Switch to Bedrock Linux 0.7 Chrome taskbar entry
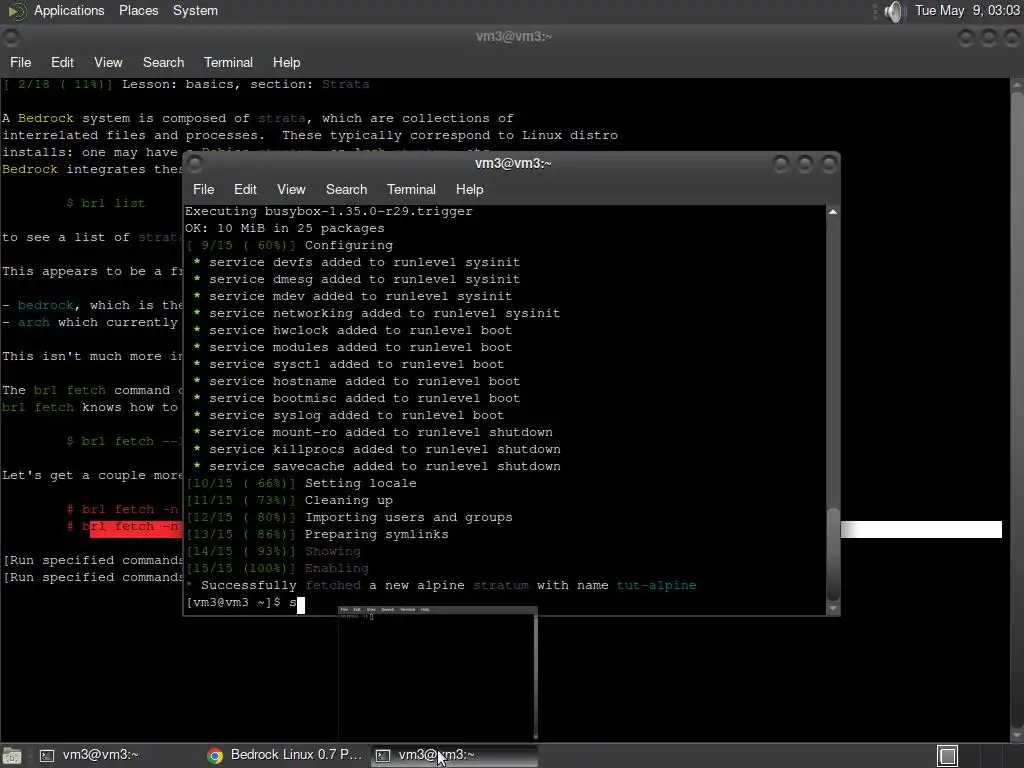The width and height of the screenshot is (1024, 768). [x=285, y=755]
